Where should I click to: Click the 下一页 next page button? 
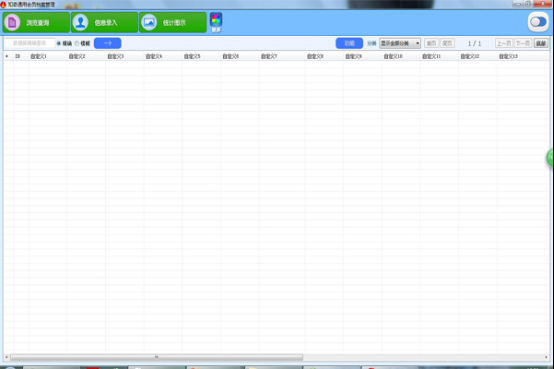[523, 43]
